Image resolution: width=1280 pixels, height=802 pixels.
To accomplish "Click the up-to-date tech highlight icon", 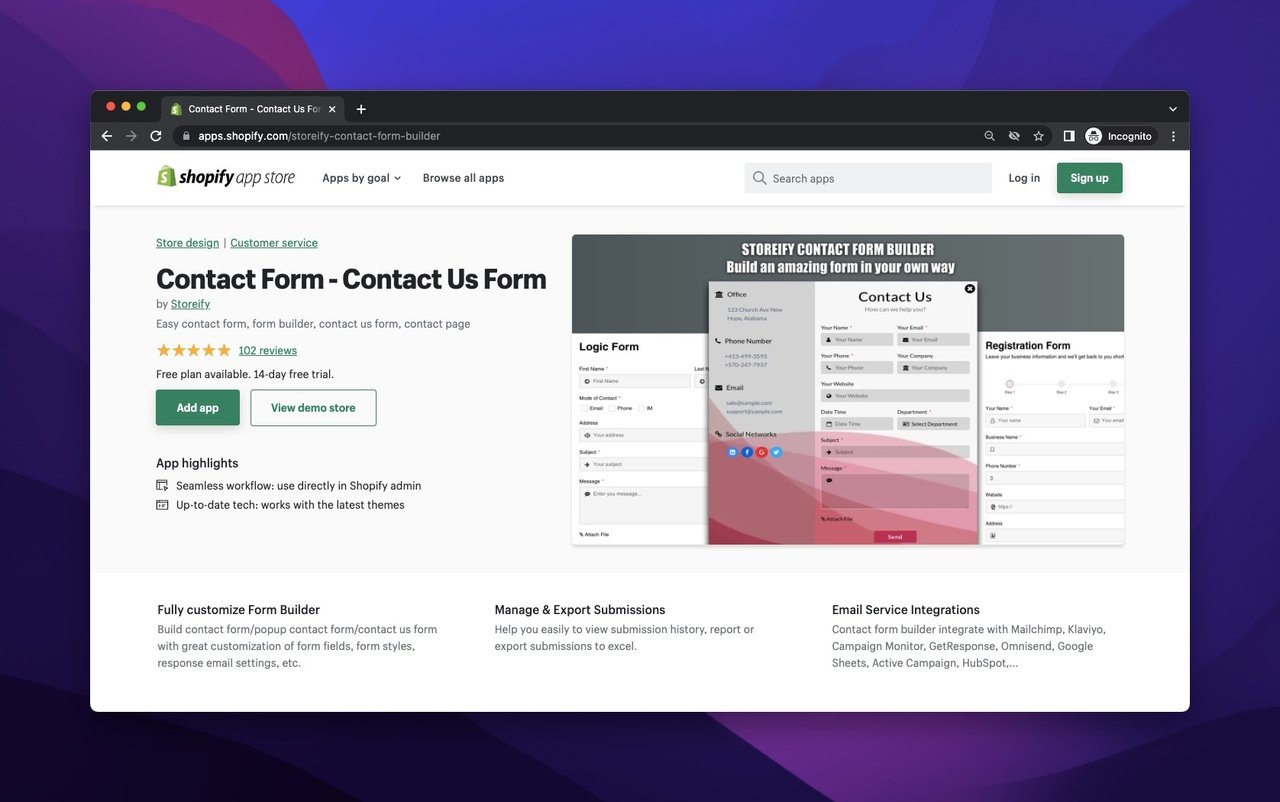I will point(162,505).
